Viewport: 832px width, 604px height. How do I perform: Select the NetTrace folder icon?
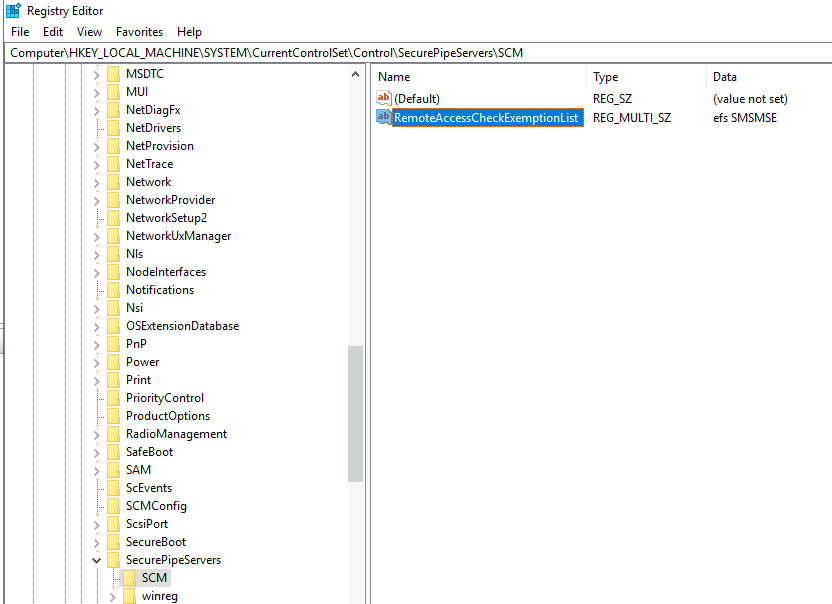click(x=113, y=164)
